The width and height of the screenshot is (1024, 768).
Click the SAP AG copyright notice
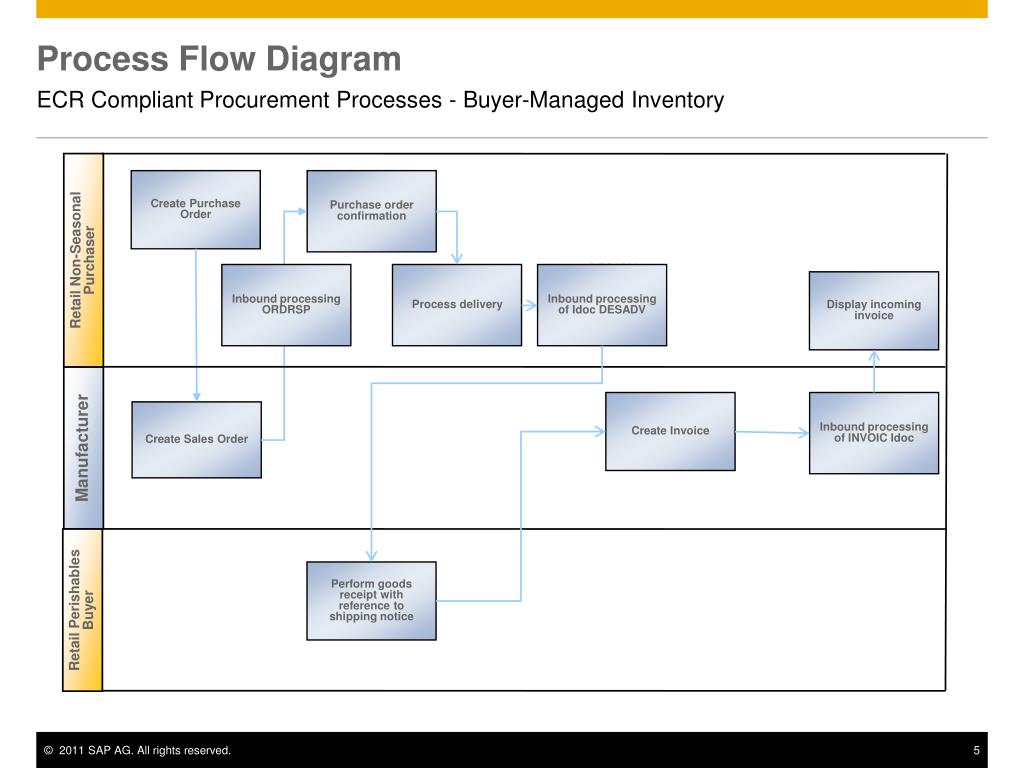137,750
